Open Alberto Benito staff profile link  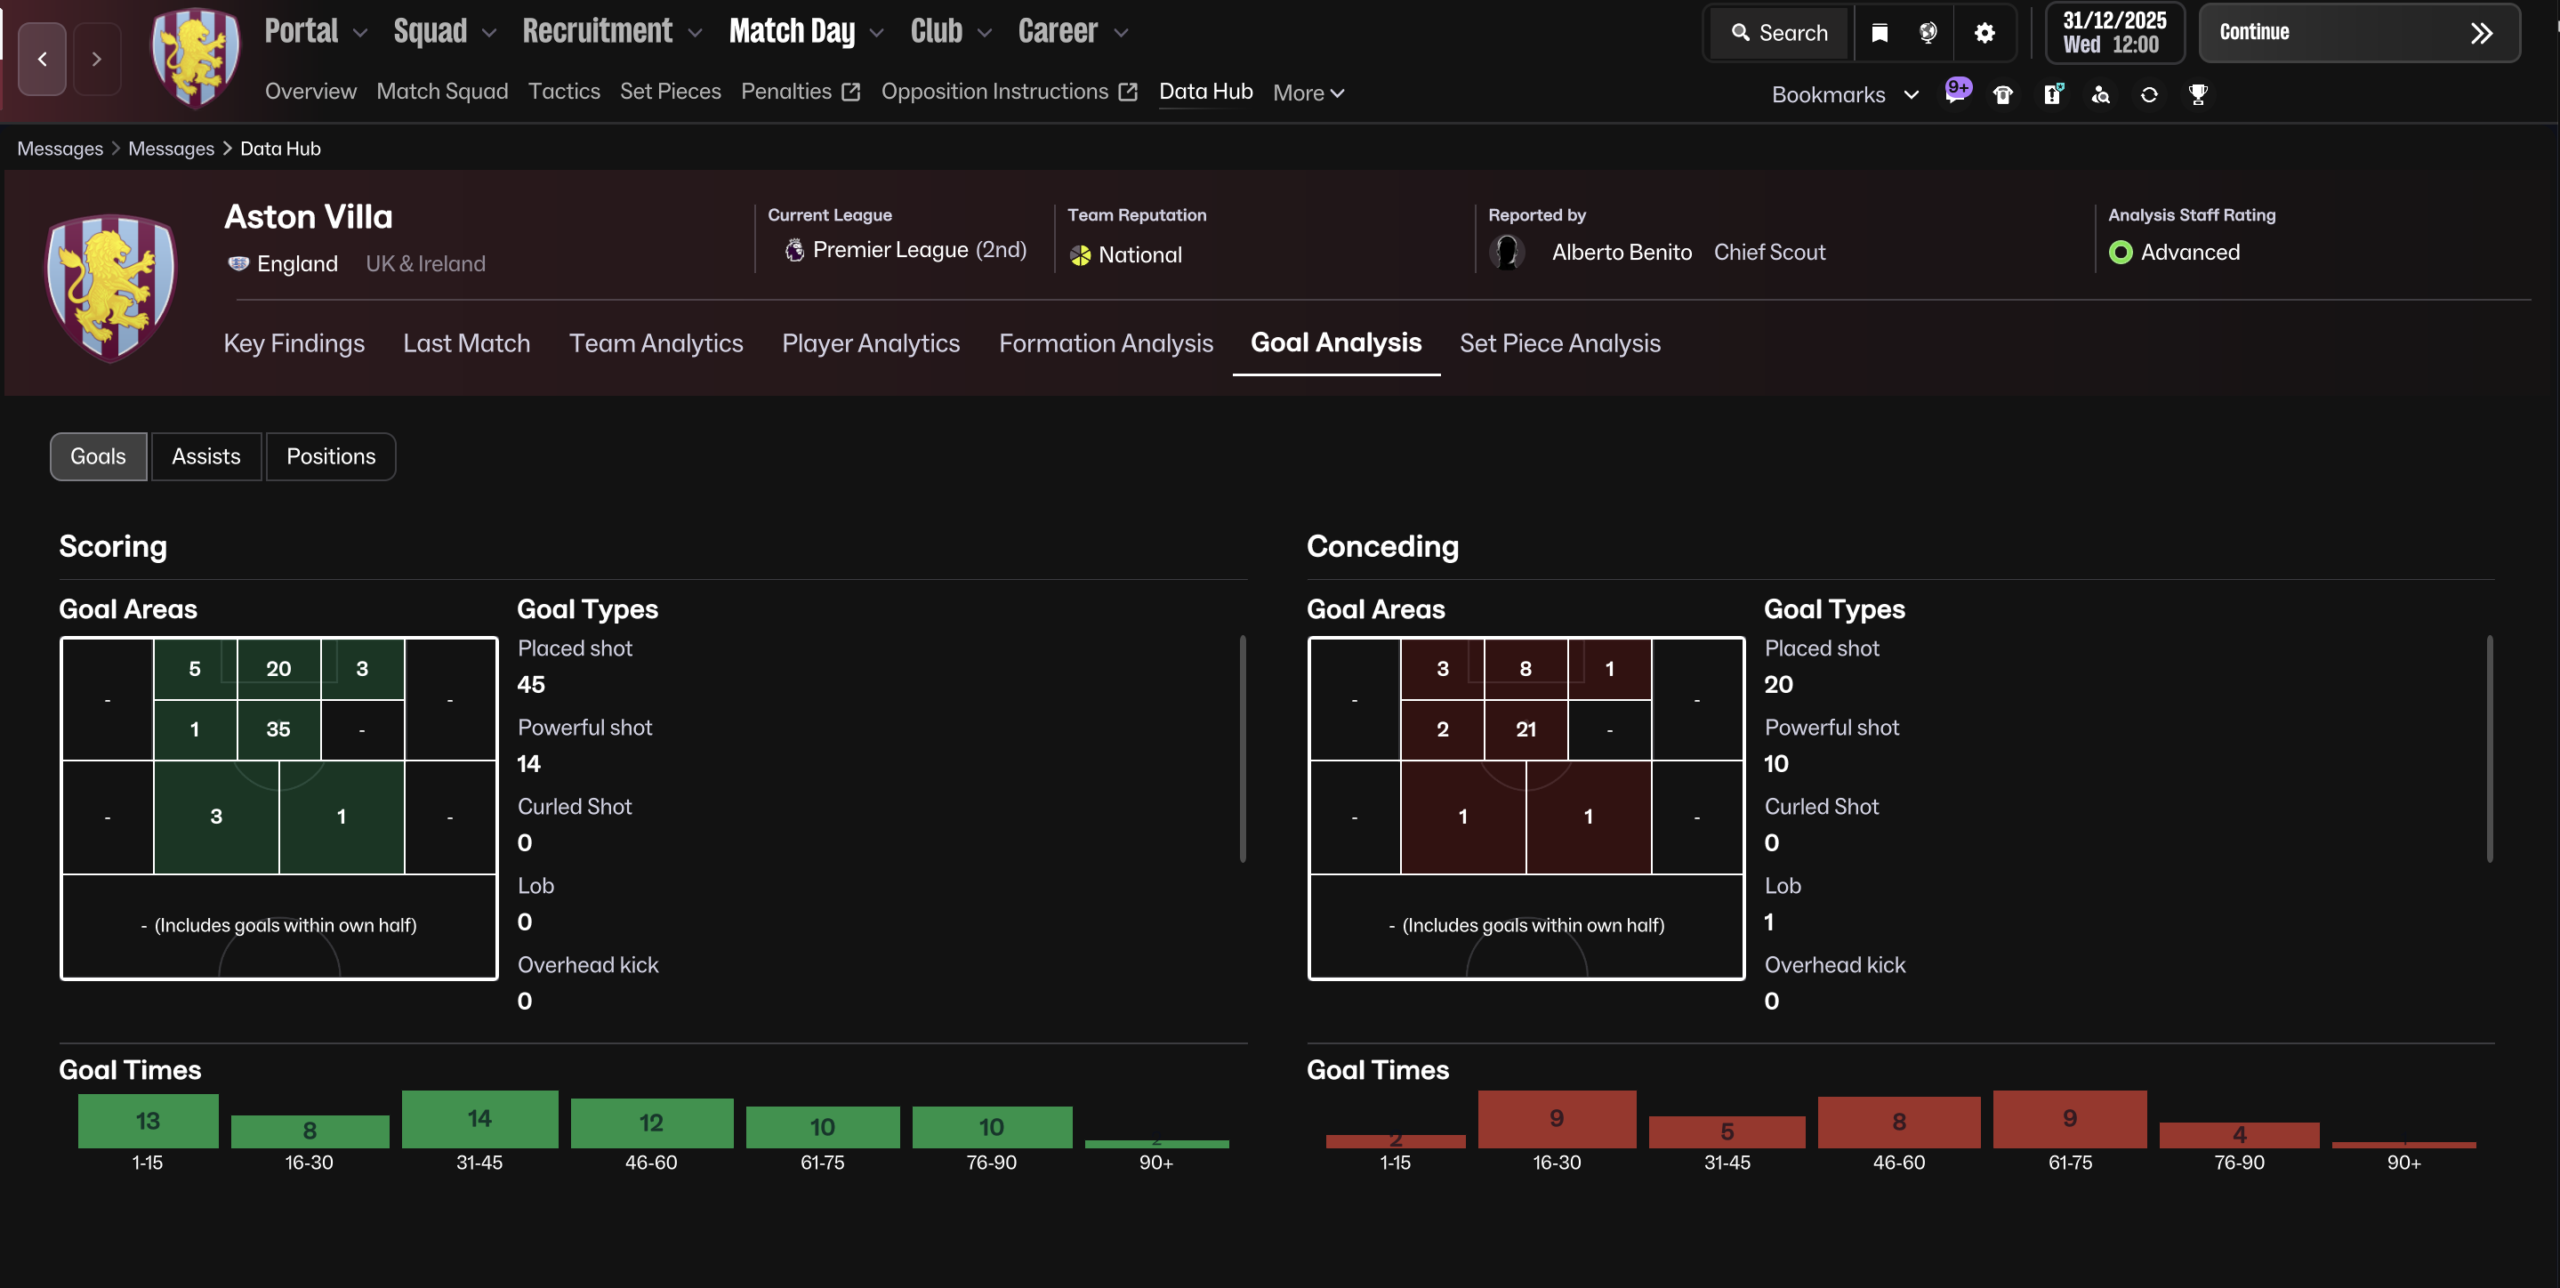click(x=1621, y=252)
